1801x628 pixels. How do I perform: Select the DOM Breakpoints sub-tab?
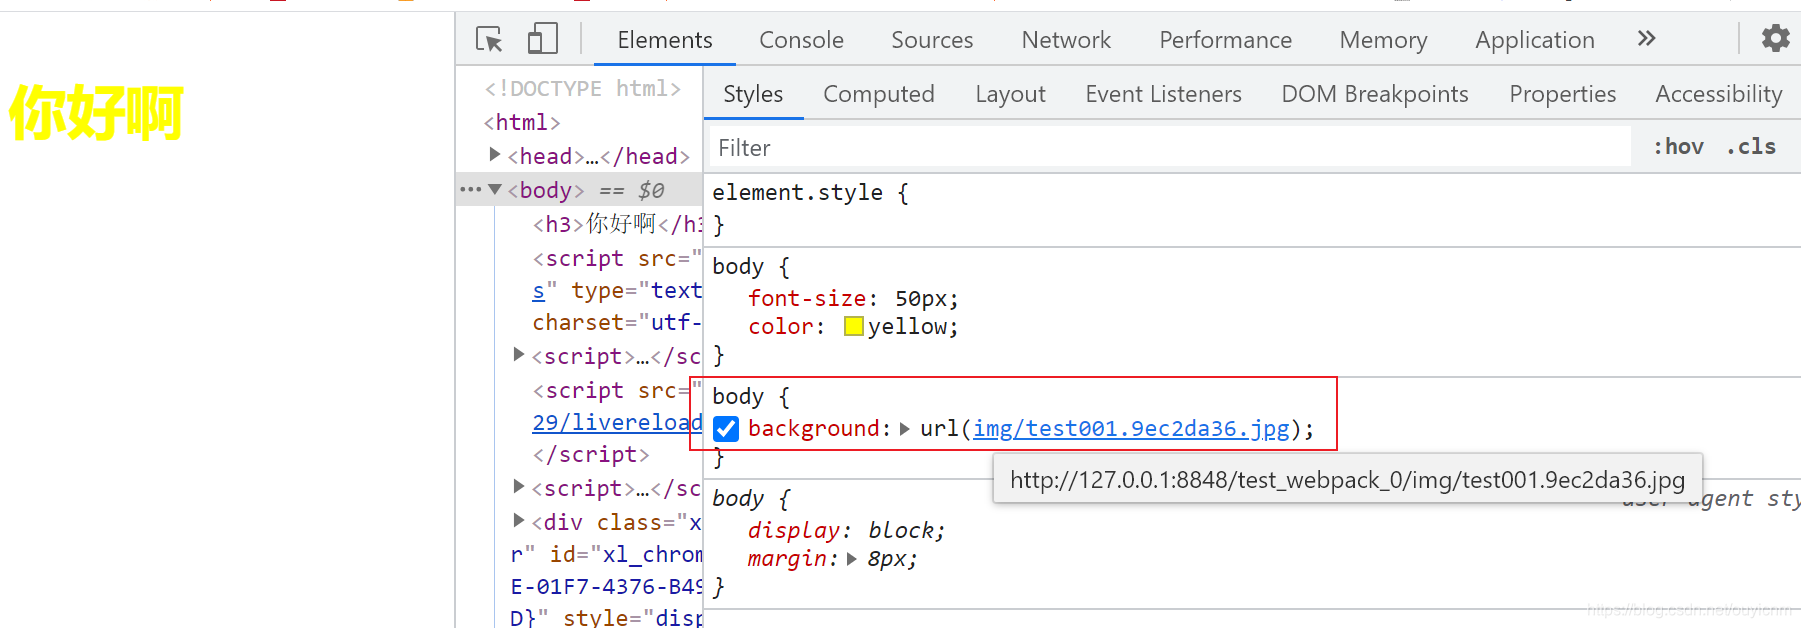click(1375, 94)
